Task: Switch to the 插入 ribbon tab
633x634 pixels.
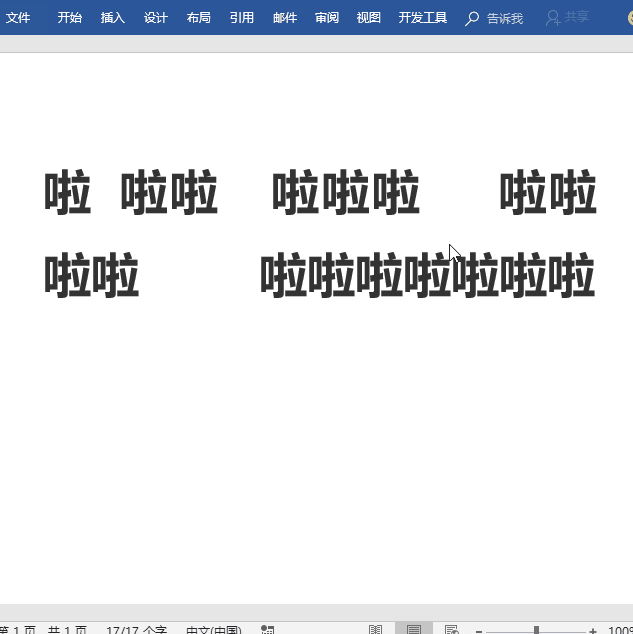Action: (112, 17)
